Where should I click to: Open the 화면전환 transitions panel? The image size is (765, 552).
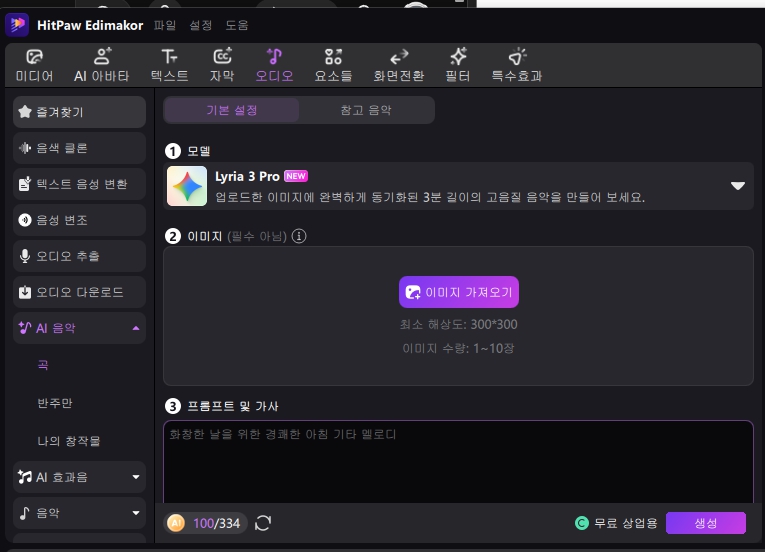point(399,65)
